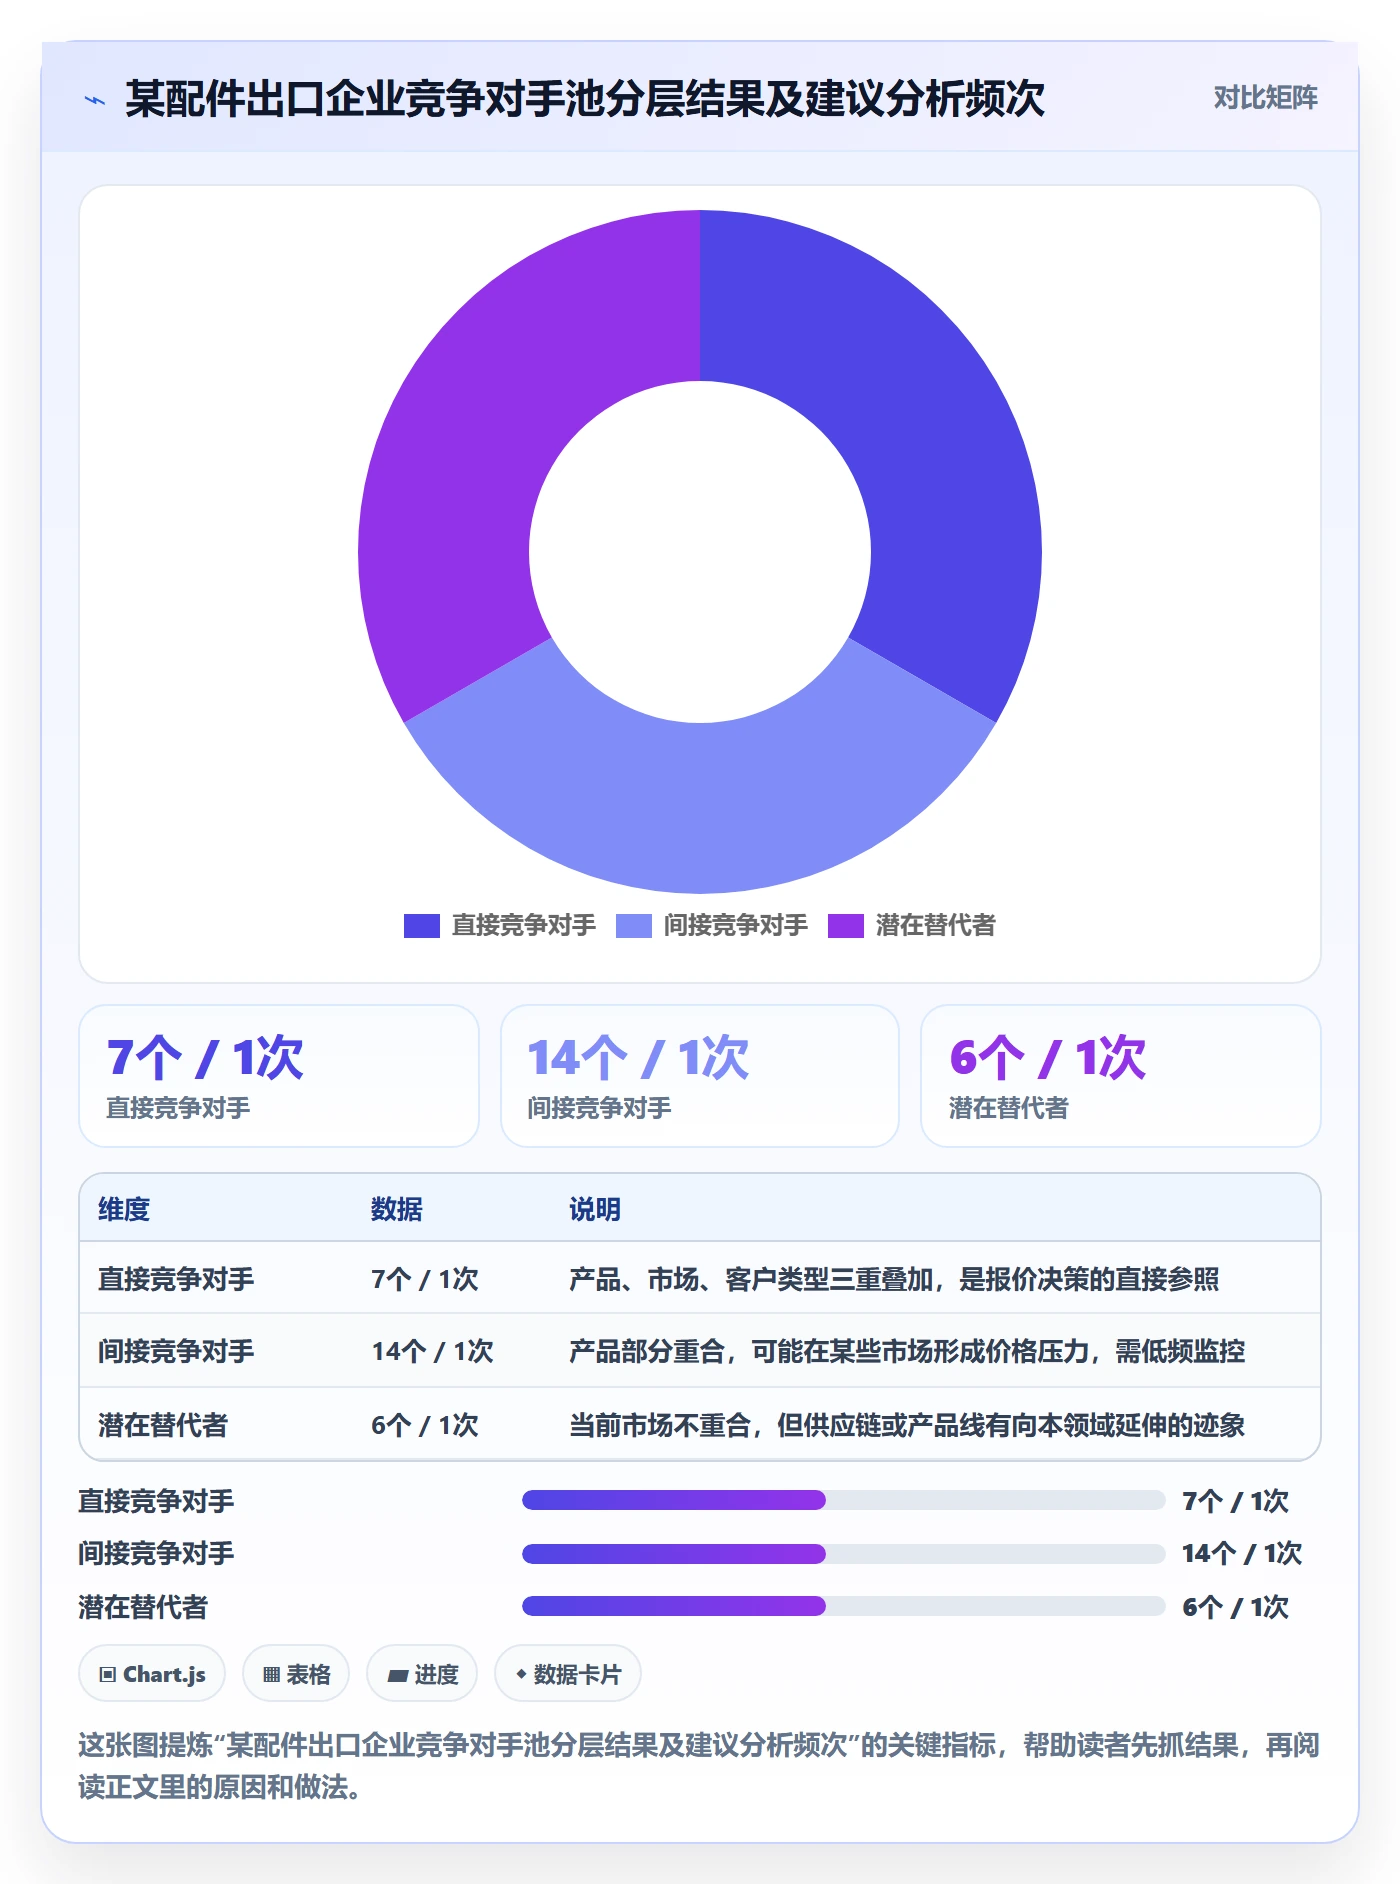Click the 说明 column header

coord(595,1209)
